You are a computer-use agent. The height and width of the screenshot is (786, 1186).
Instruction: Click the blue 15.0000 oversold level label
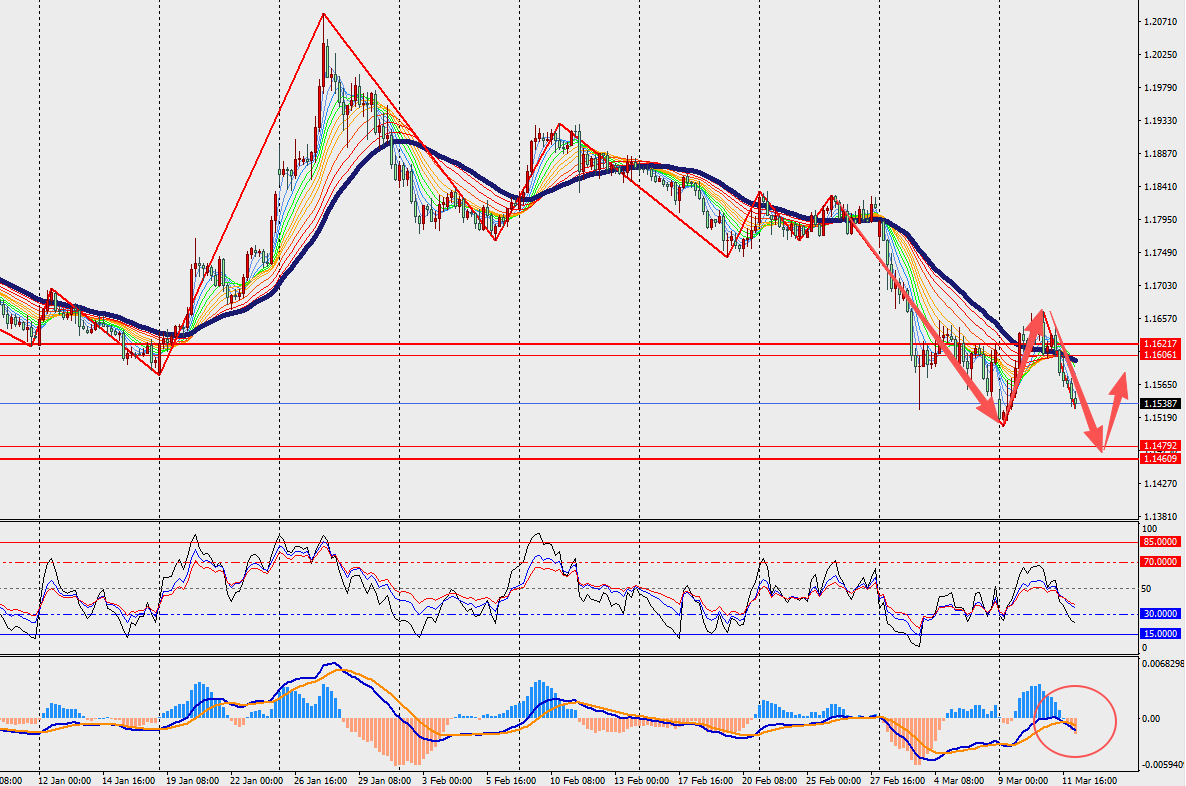[1160, 634]
